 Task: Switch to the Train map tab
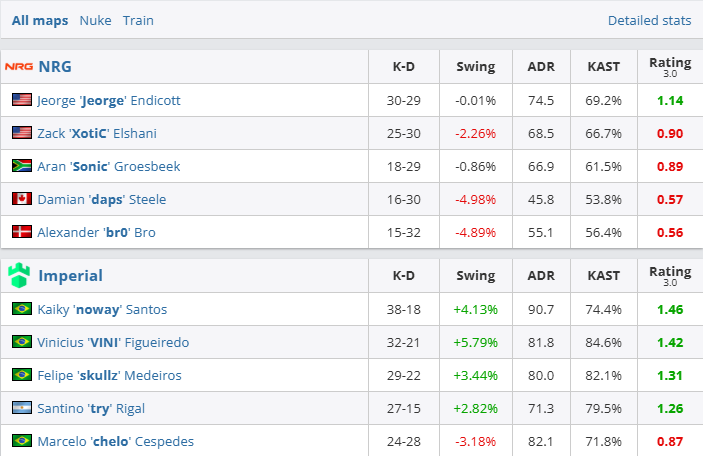tap(138, 20)
